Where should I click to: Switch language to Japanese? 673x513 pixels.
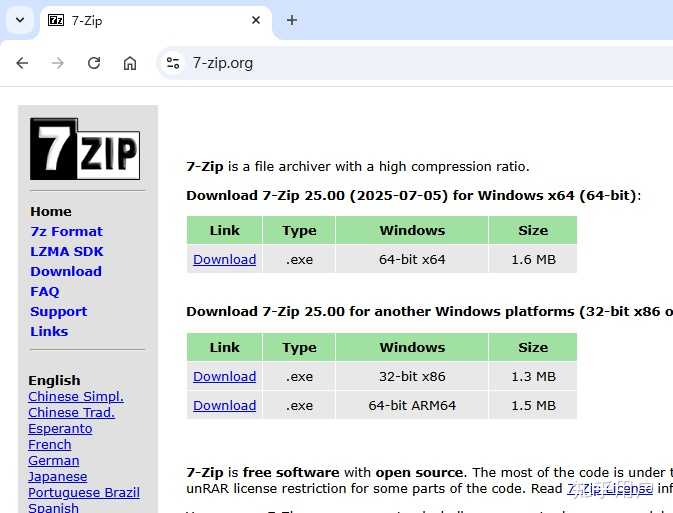click(x=58, y=477)
